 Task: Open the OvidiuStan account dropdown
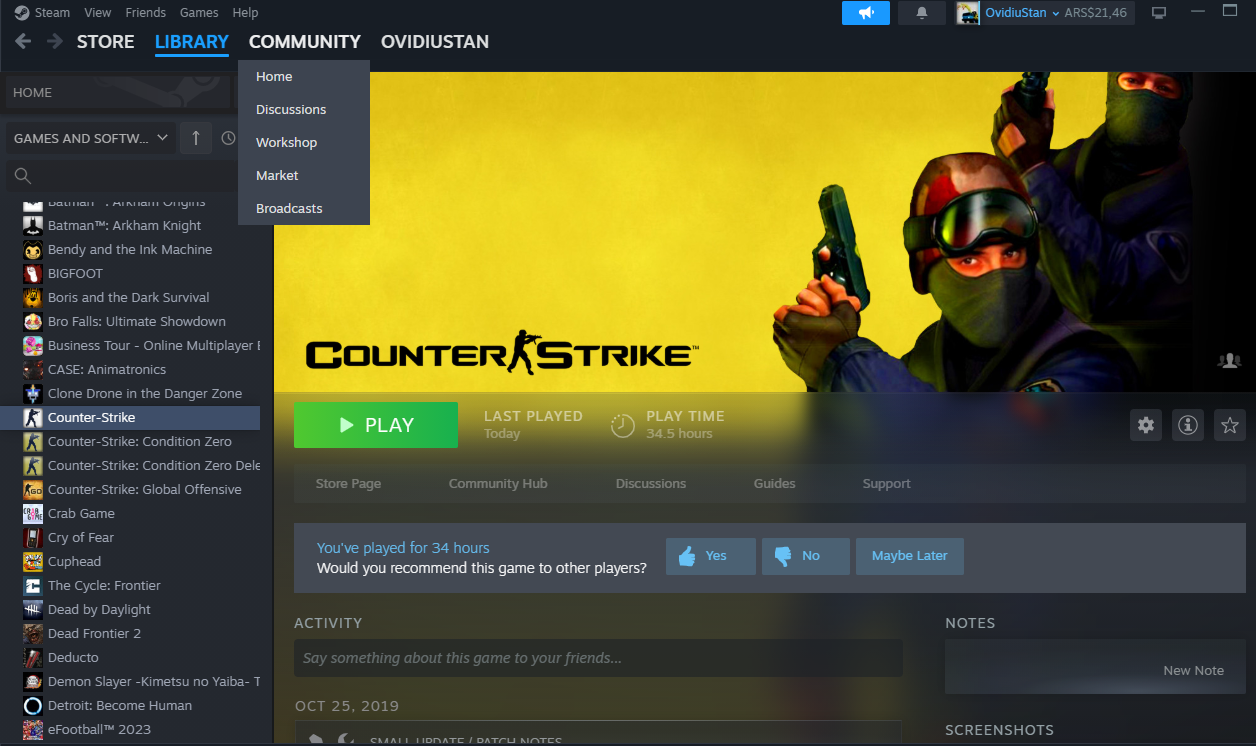(1021, 13)
